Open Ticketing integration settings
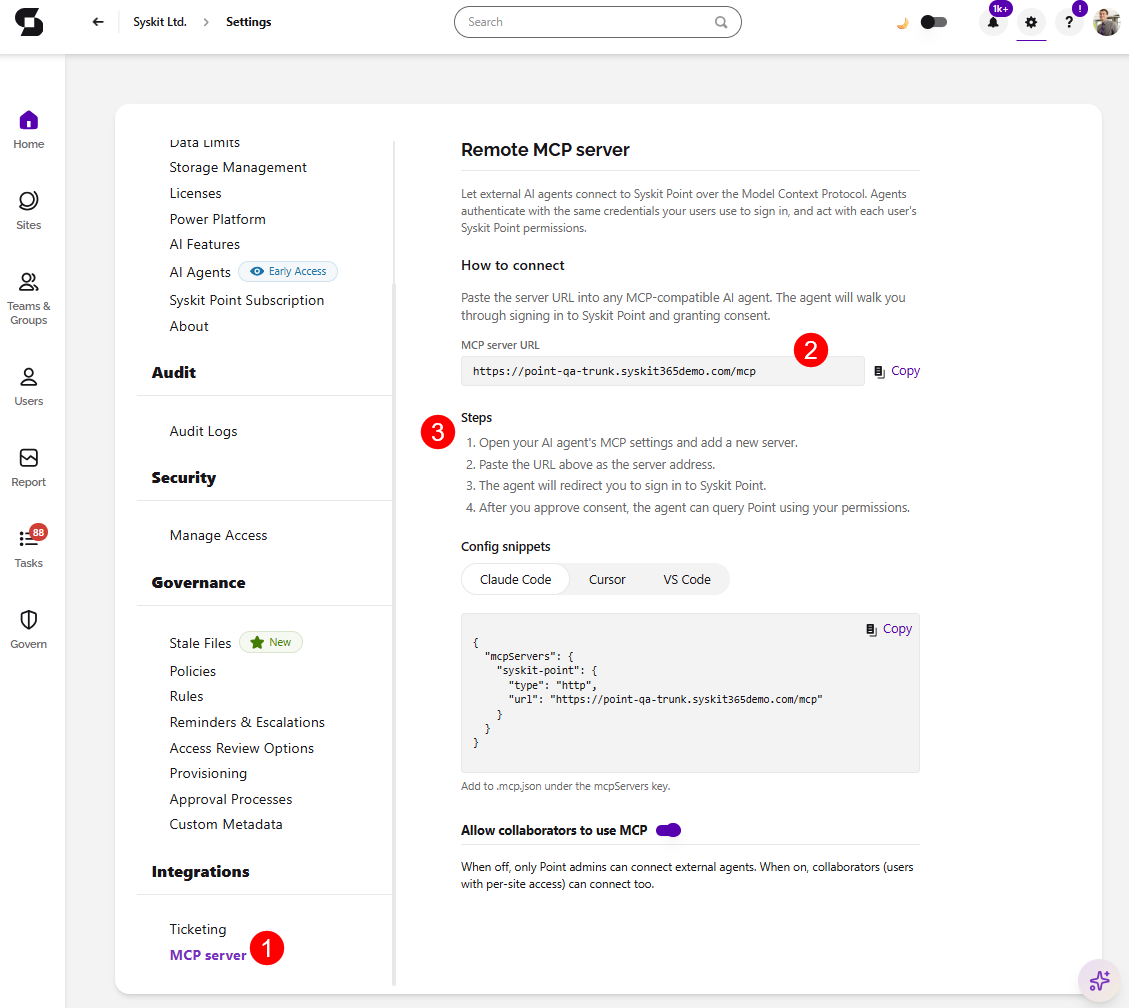Image resolution: width=1129 pixels, height=1008 pixels. (x=197, y=929)
